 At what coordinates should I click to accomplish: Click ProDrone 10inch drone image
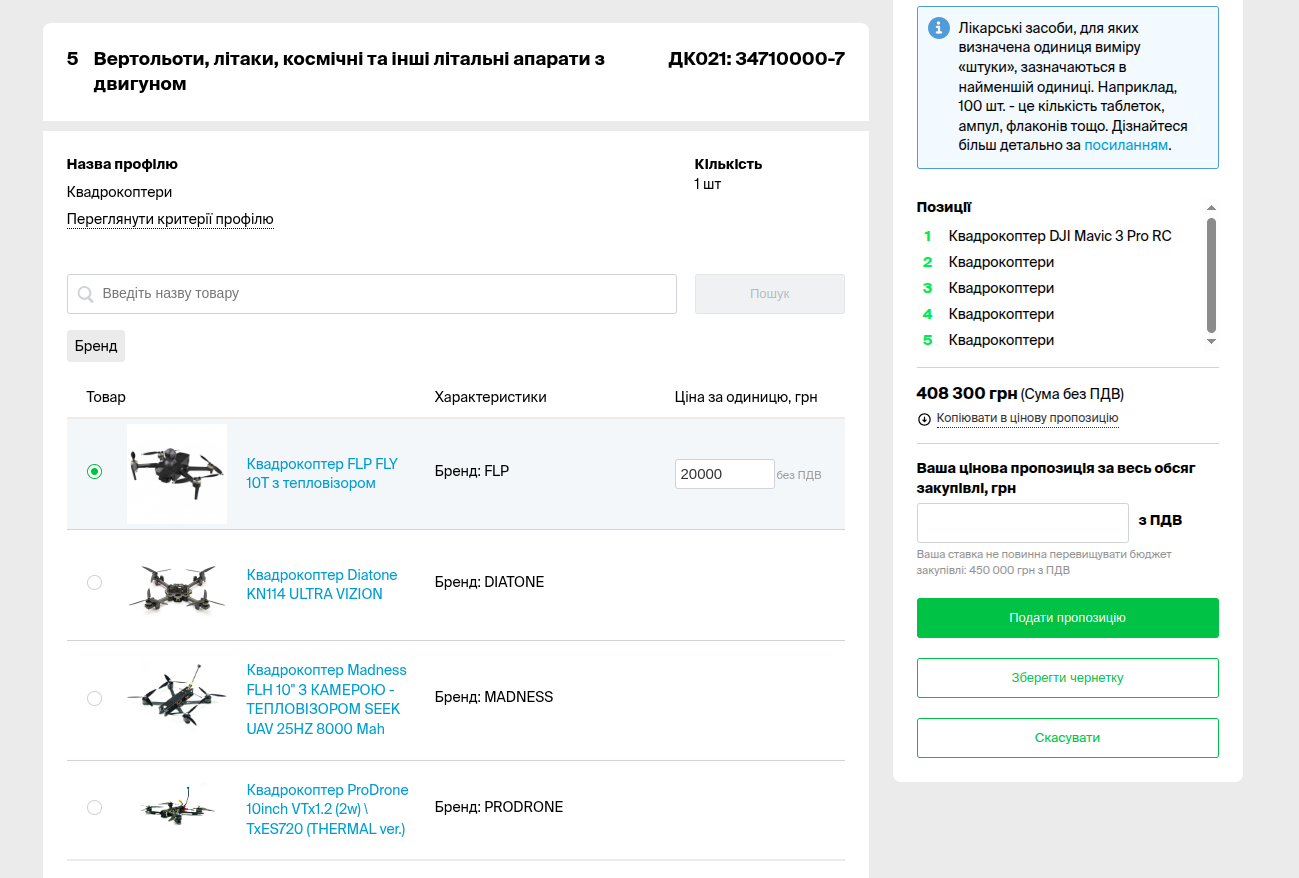pyautogui.click(x=177, y=807)
